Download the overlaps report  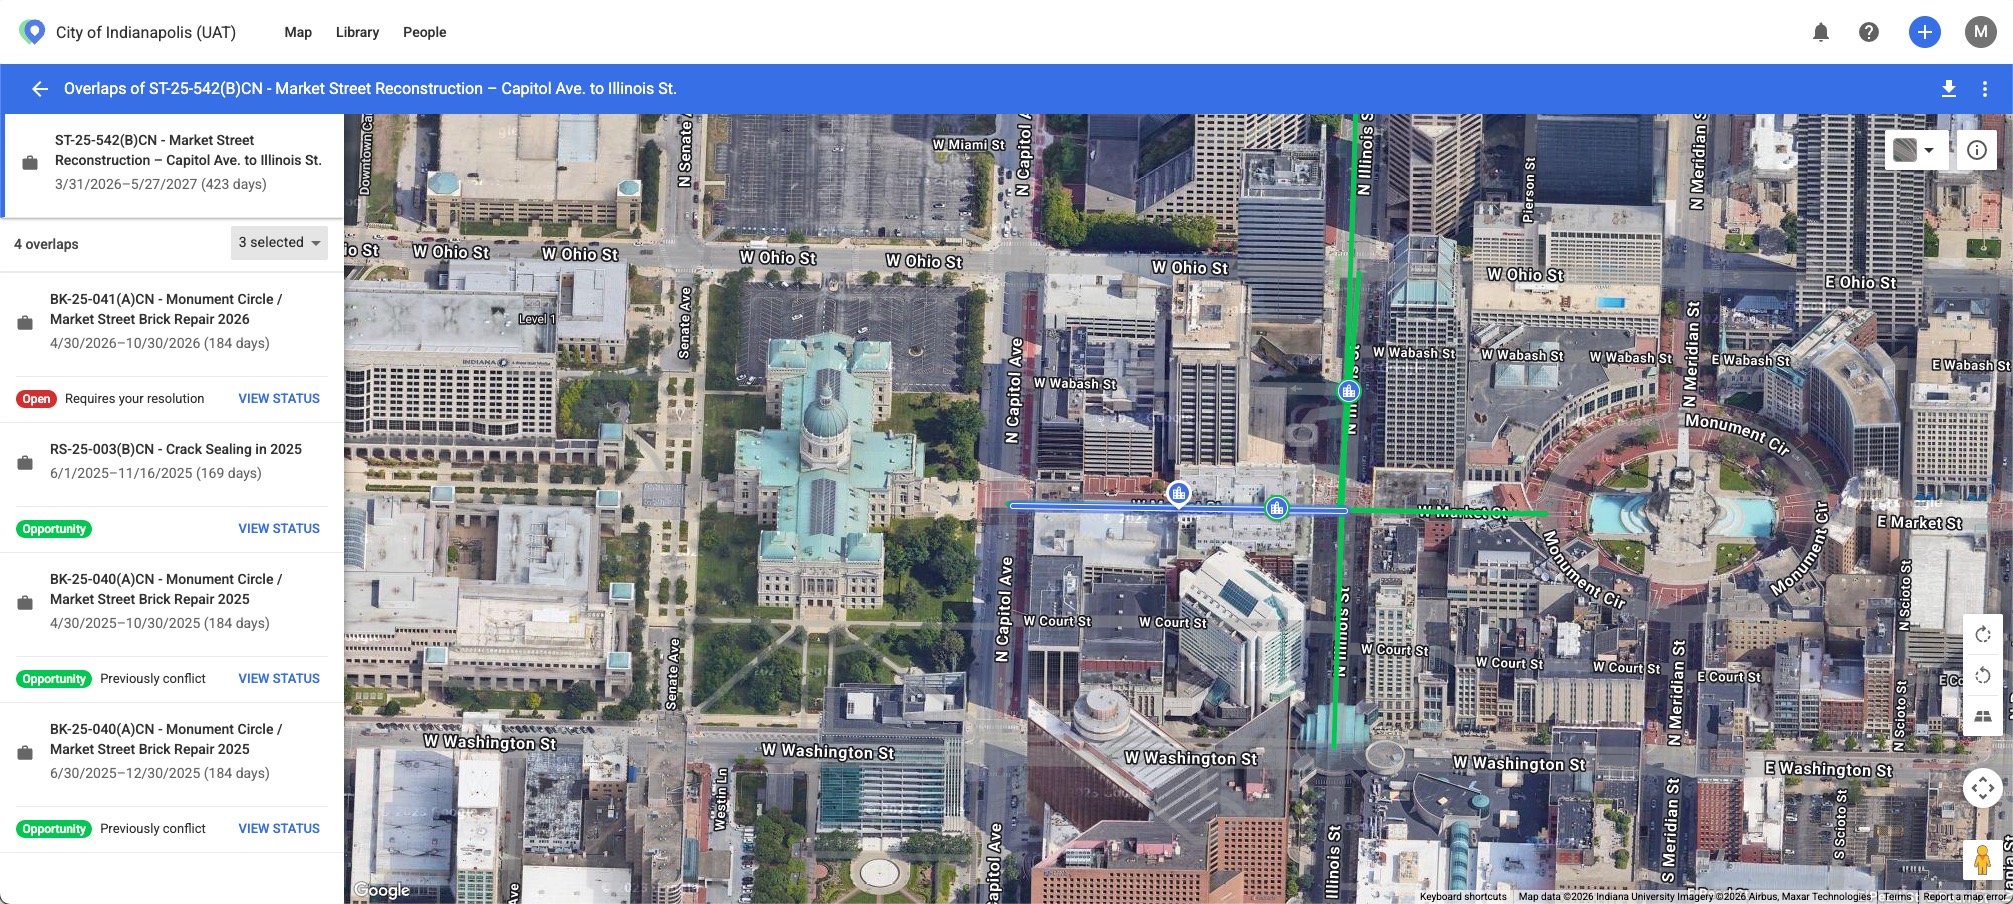(x=1948, y=89)
